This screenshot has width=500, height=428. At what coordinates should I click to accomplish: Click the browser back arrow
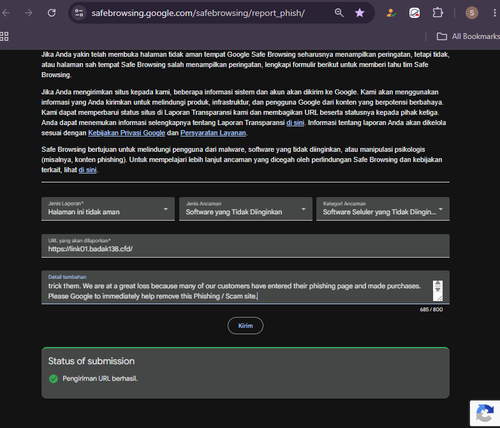pyautogui.click(x=6, y=13)
